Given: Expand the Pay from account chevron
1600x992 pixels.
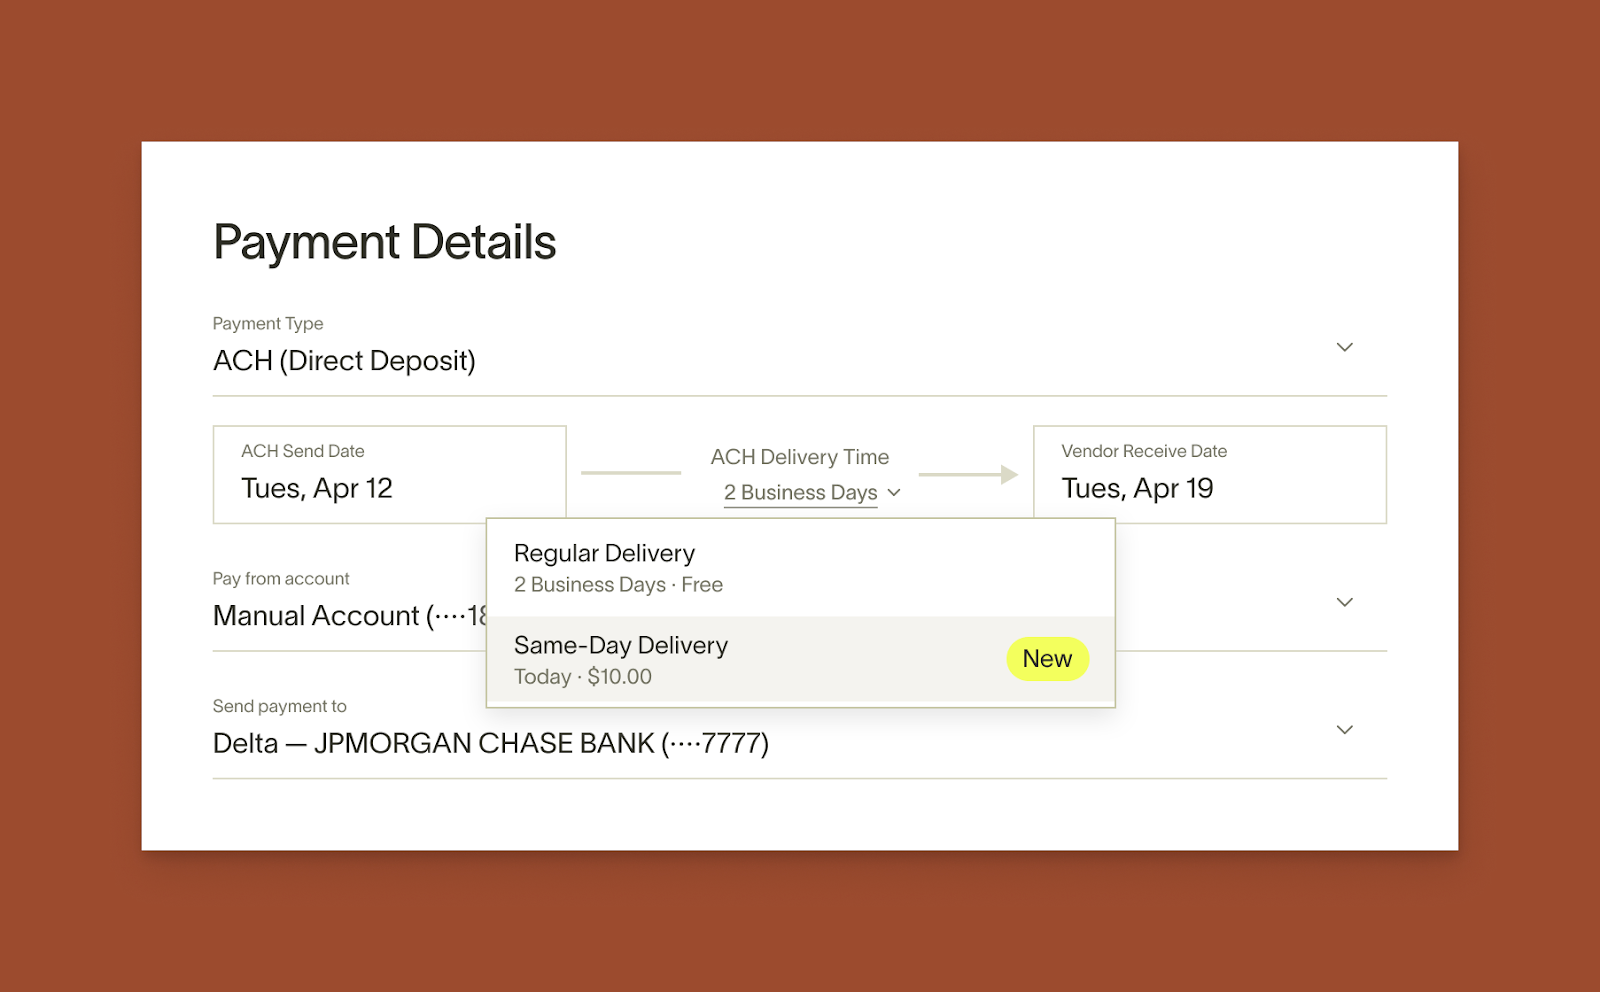Looking at the screenshot, I should 1344,602.
